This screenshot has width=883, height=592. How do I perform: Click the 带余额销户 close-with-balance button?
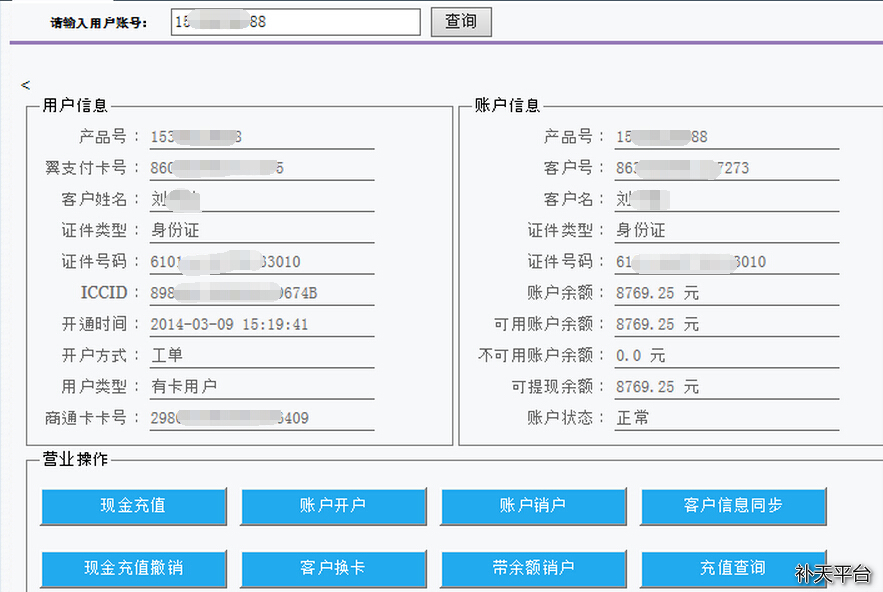click(x=533, y=568)
